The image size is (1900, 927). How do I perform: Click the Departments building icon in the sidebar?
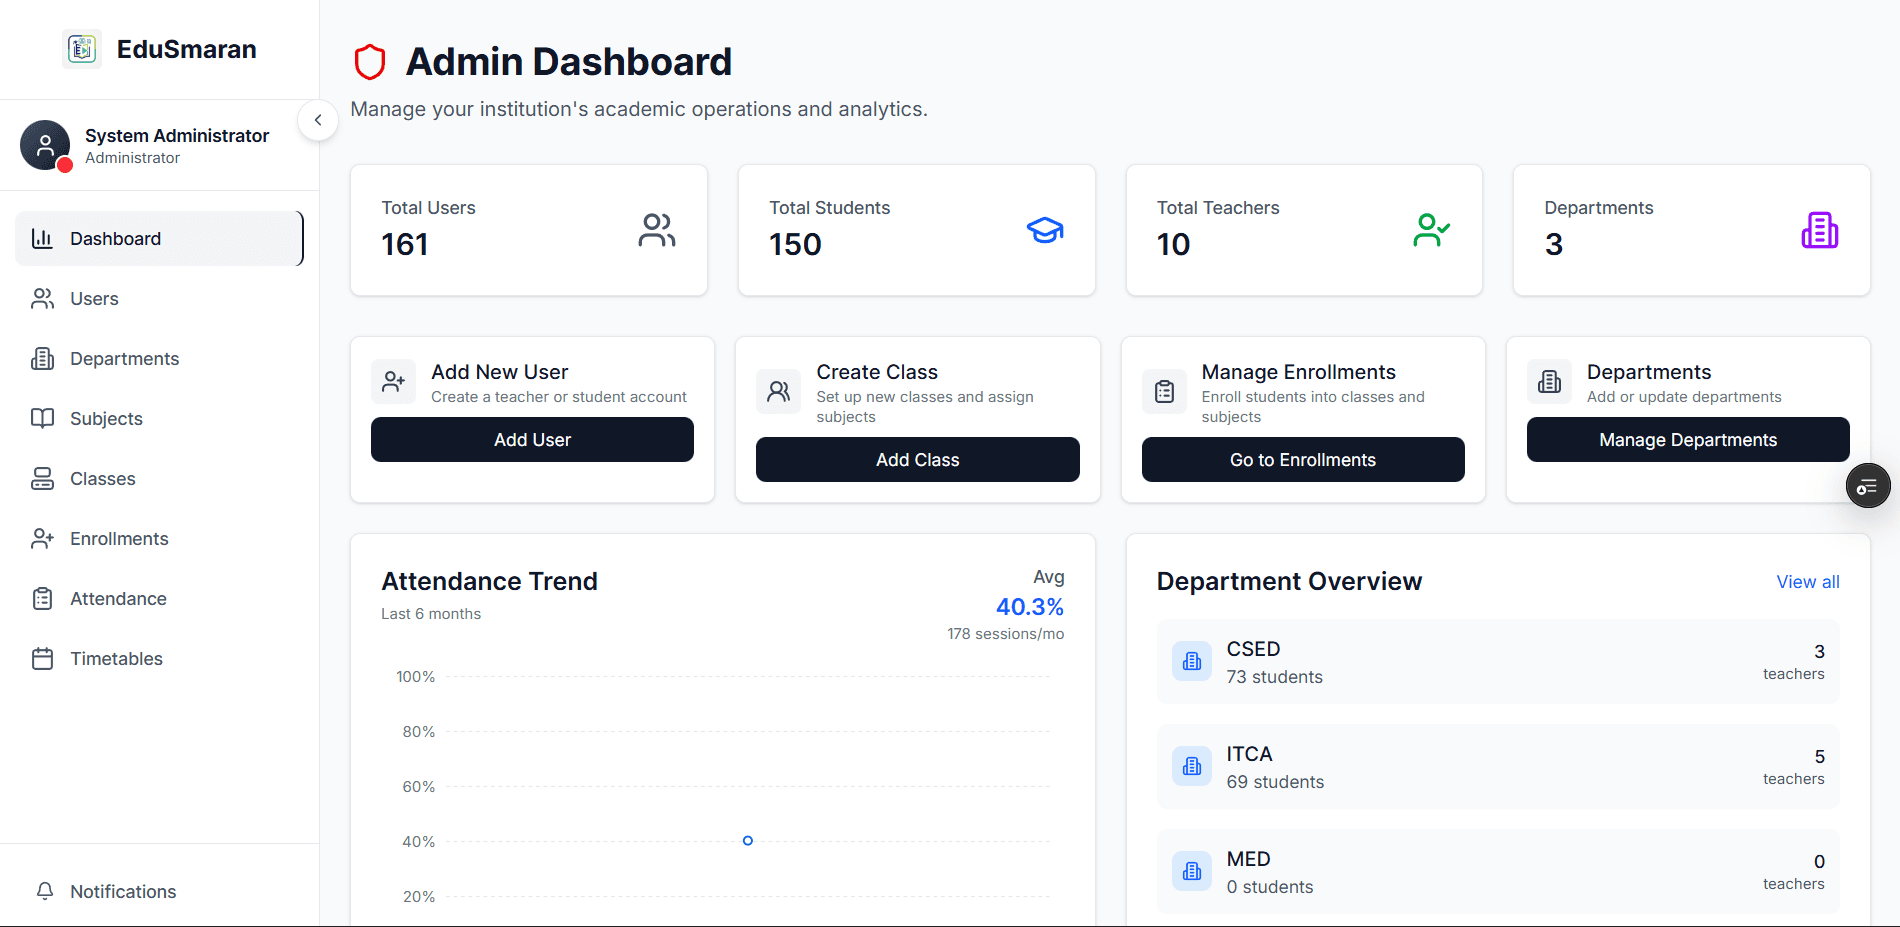click(42, 359)
